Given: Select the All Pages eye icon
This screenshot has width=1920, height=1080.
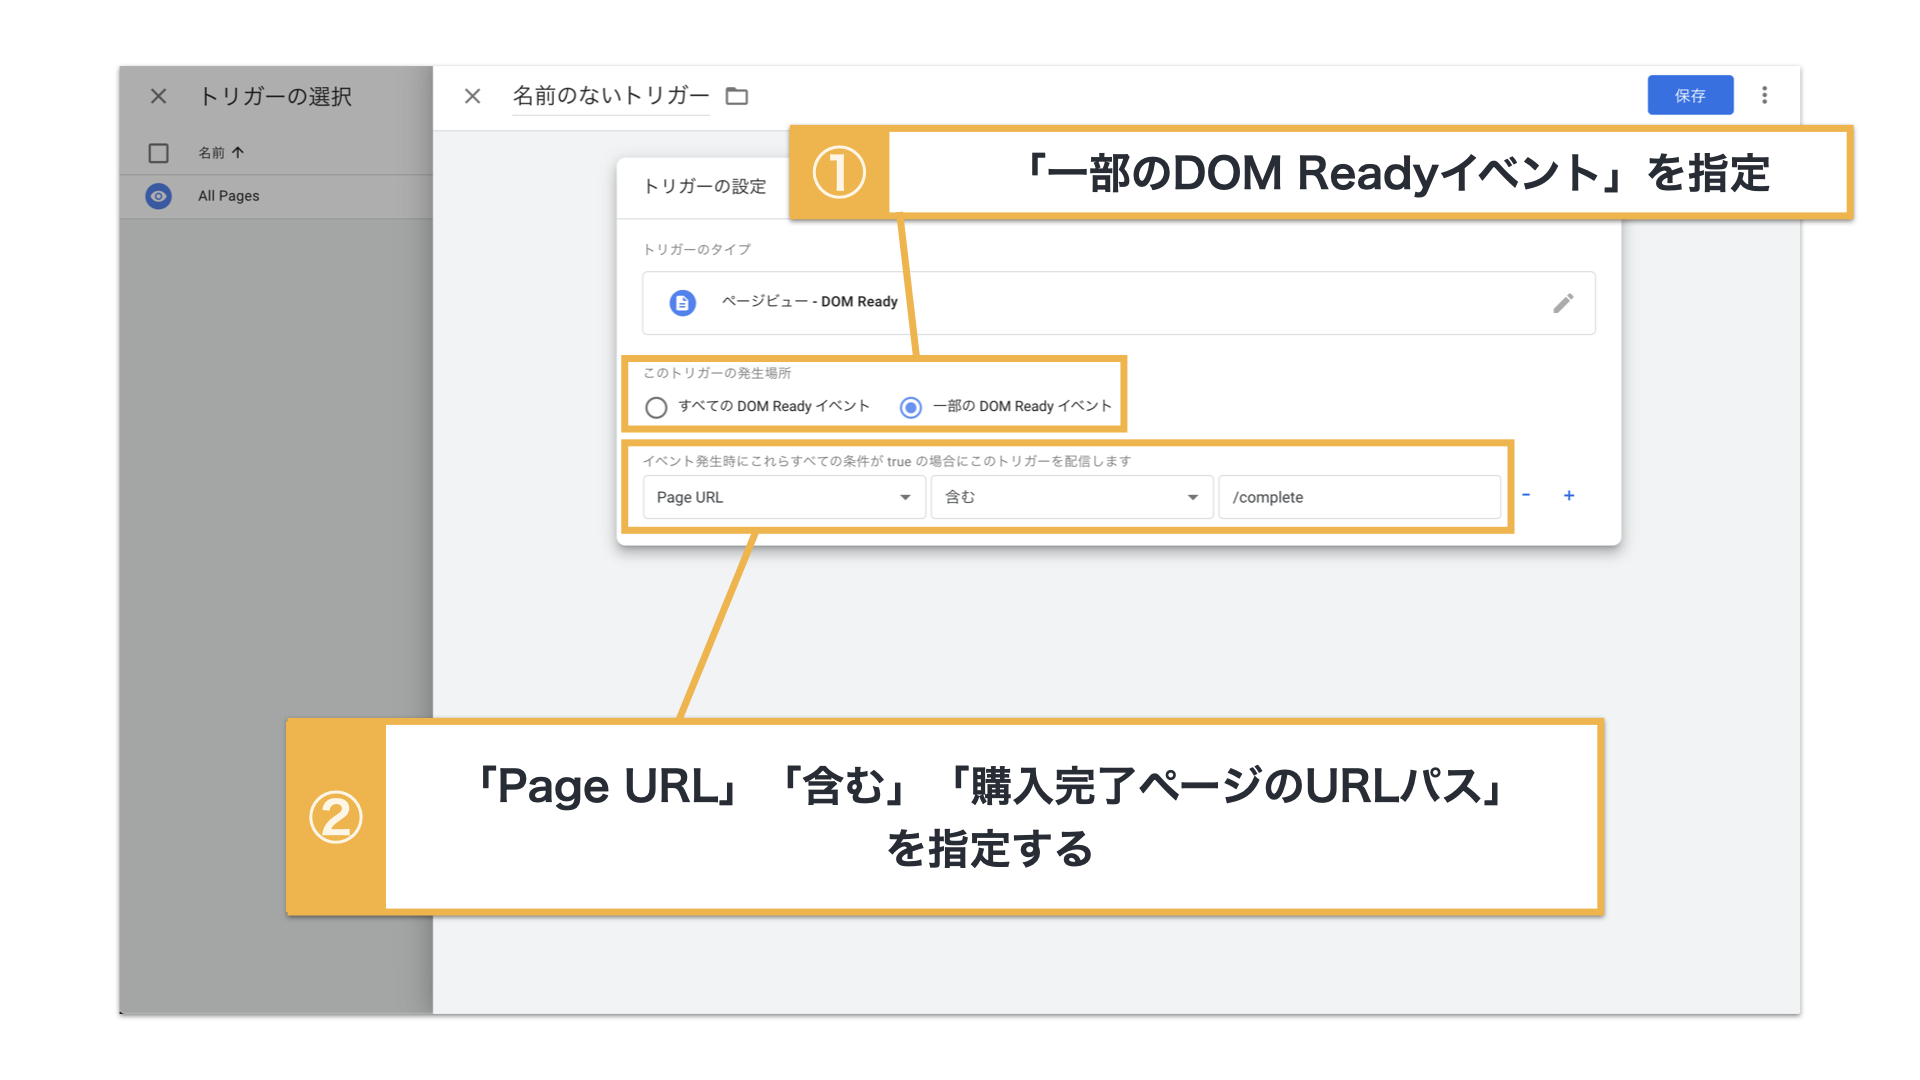Looking at the screenshot, I should click(158, 196).
